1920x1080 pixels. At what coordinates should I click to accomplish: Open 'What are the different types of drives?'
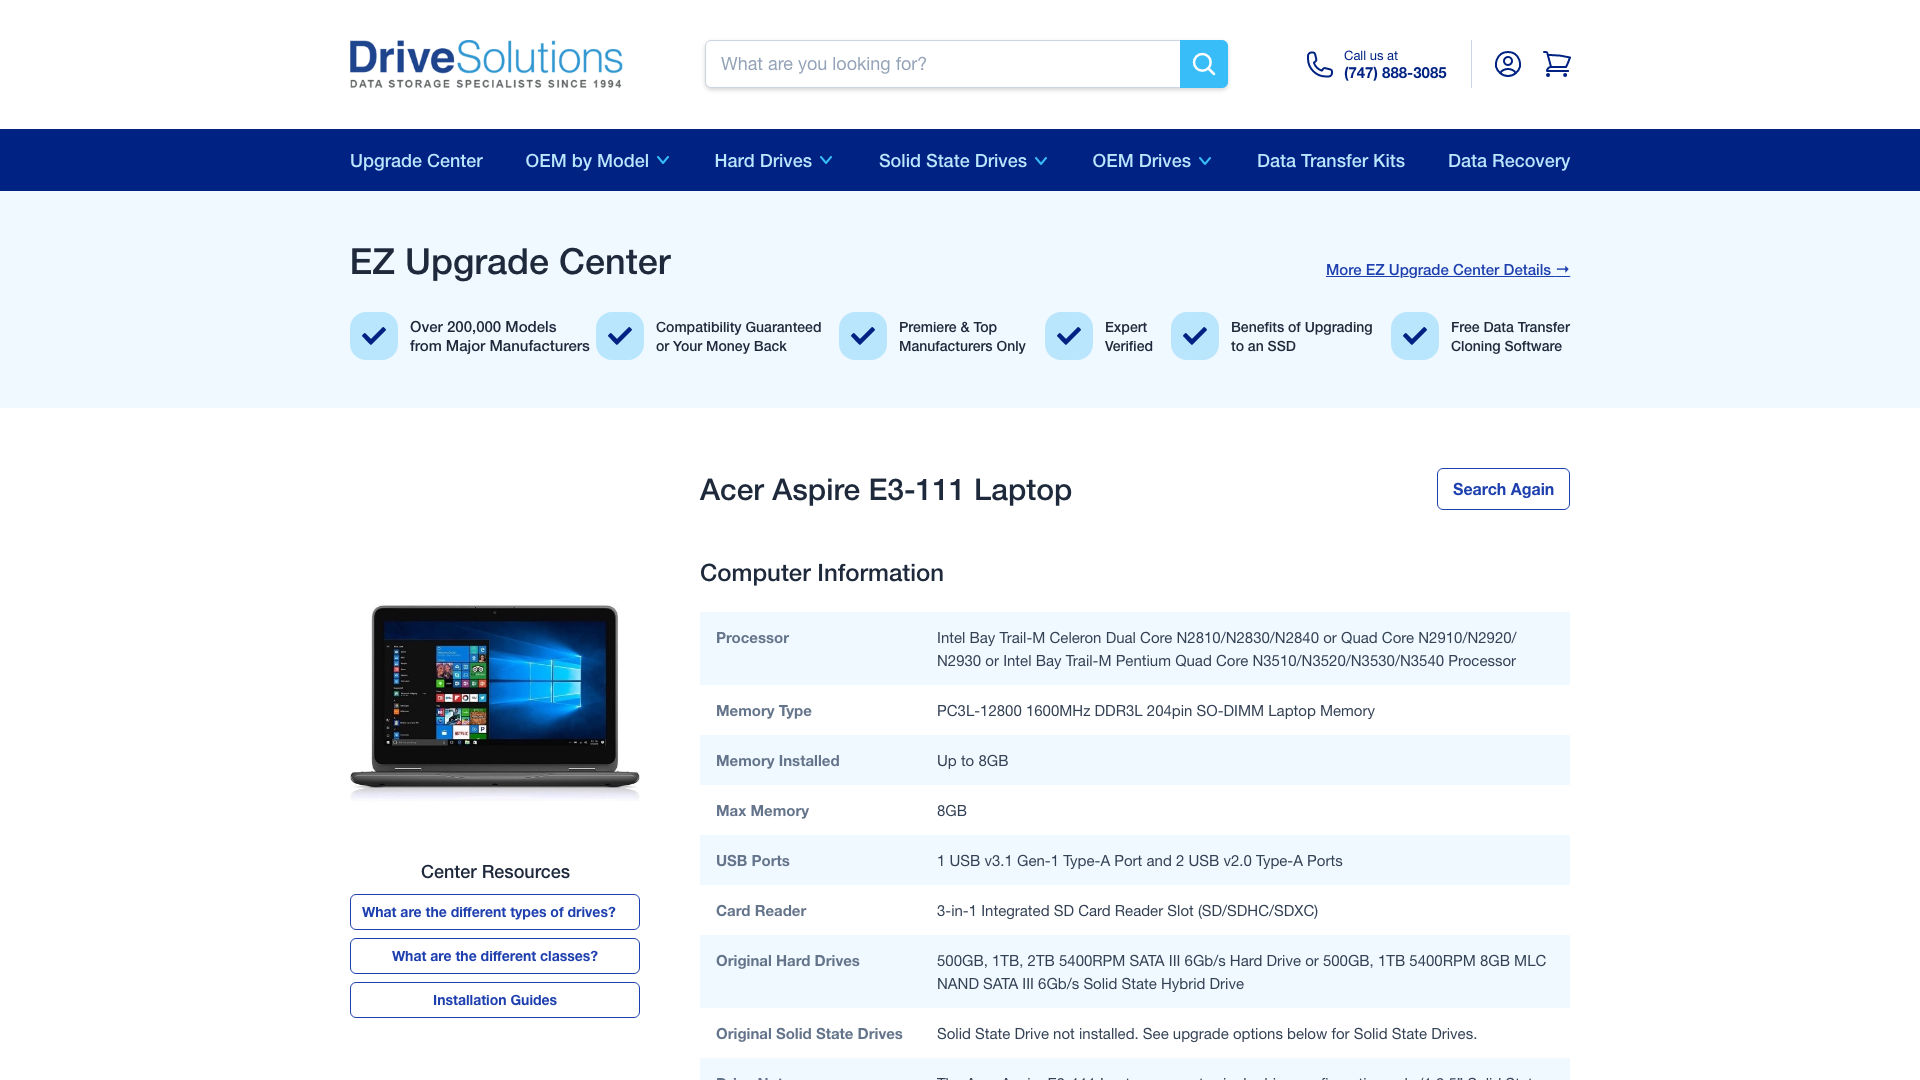pyautogui.click(x=495, y=912)
